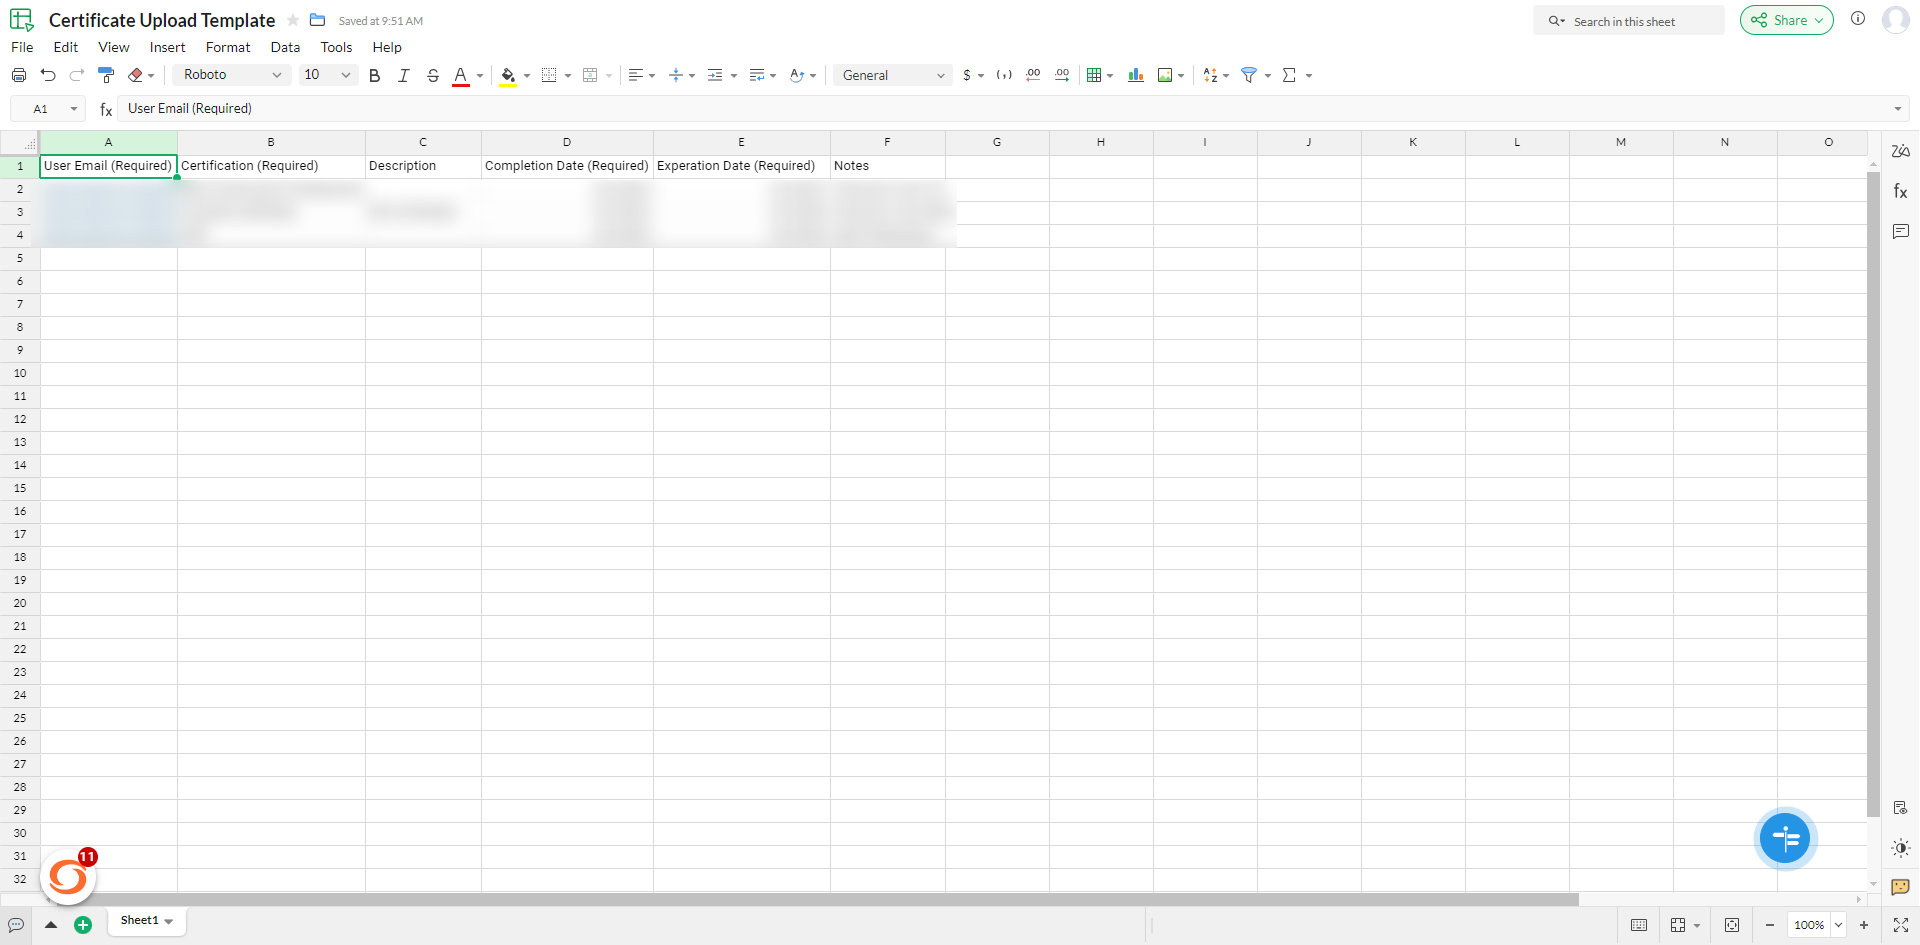Click the print icon in the toolbar

click(19, 75)
